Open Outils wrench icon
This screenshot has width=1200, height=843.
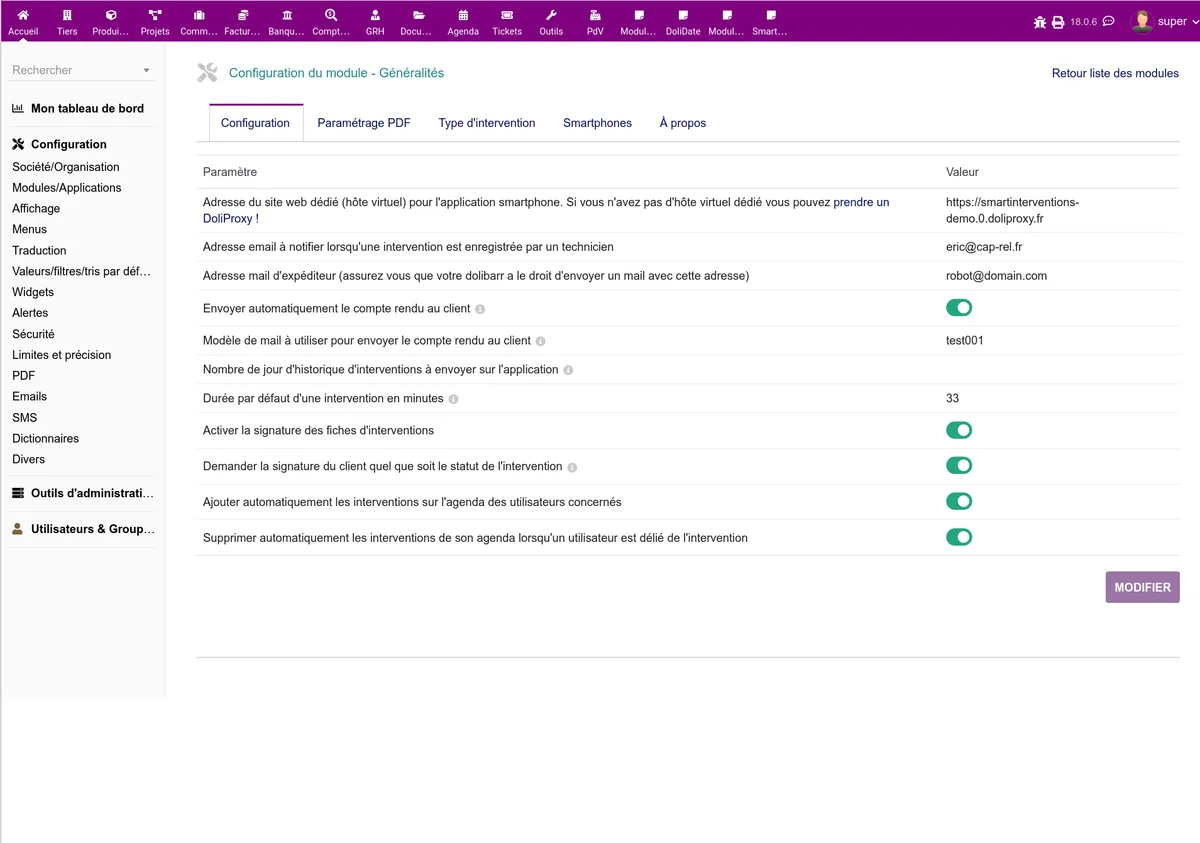[x=551, y=16]
